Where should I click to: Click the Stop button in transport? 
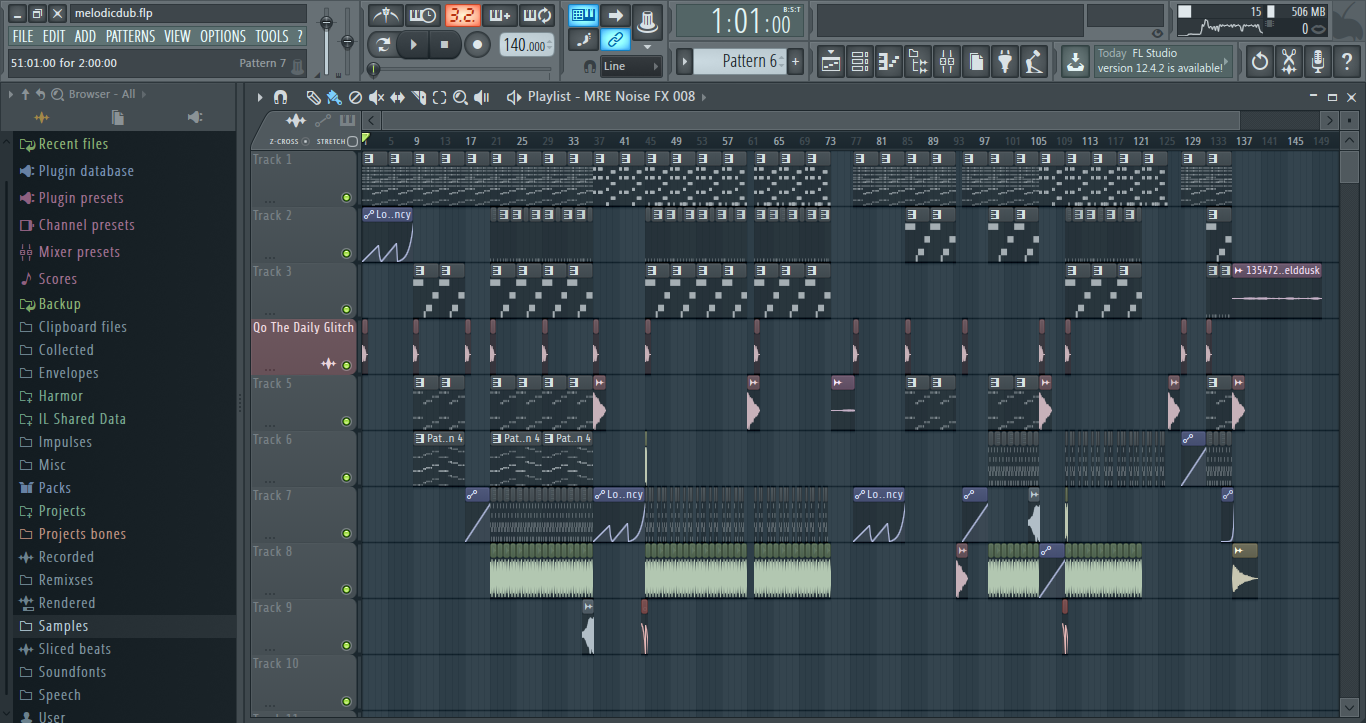click(x=445, y=45)
